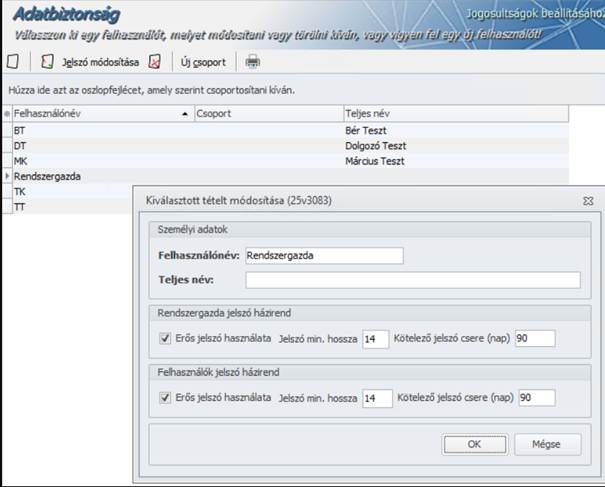Click the edit user icon beside Jelszó módosítása
605x487 pixels.
click(47, 61)
